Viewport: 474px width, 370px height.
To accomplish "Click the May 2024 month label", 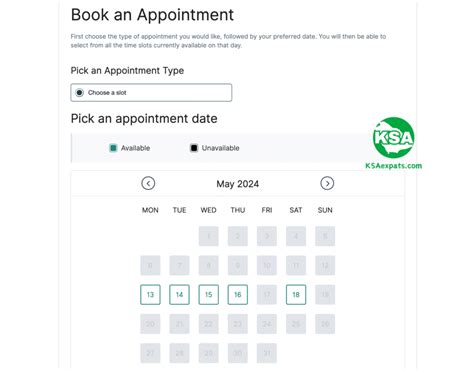I will tap(238, 184).
